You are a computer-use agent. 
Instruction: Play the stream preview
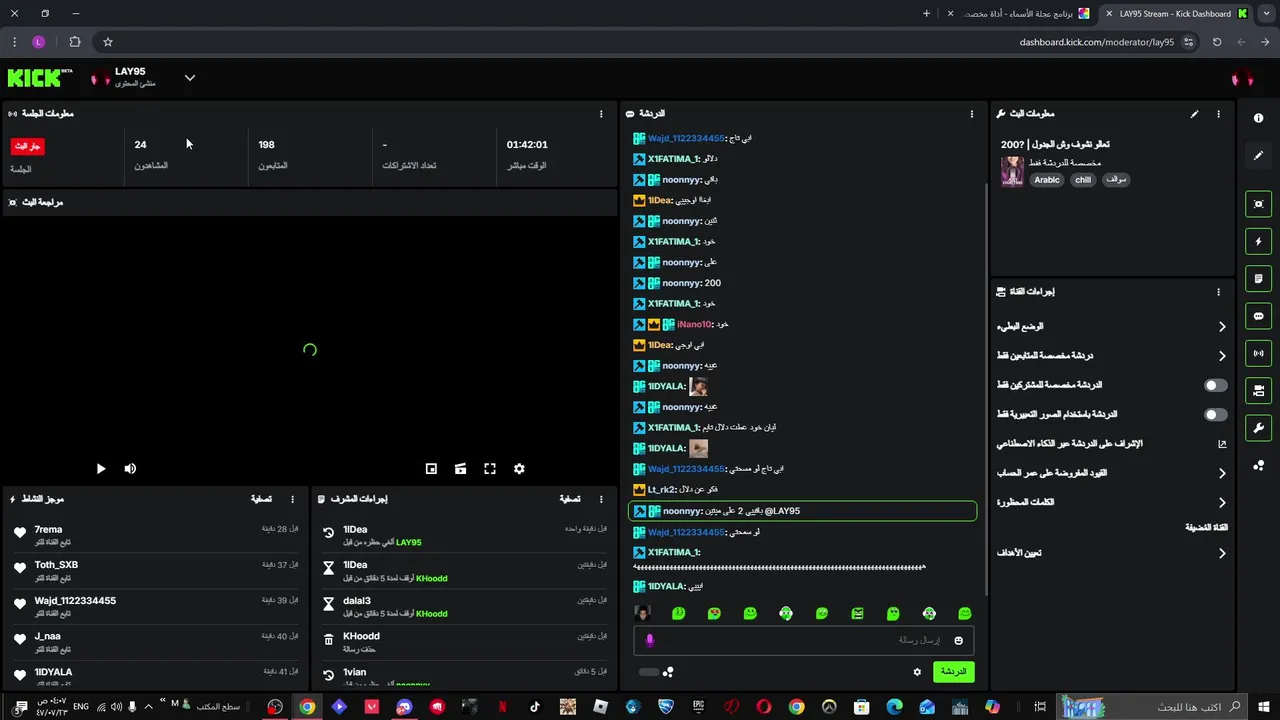101,469
